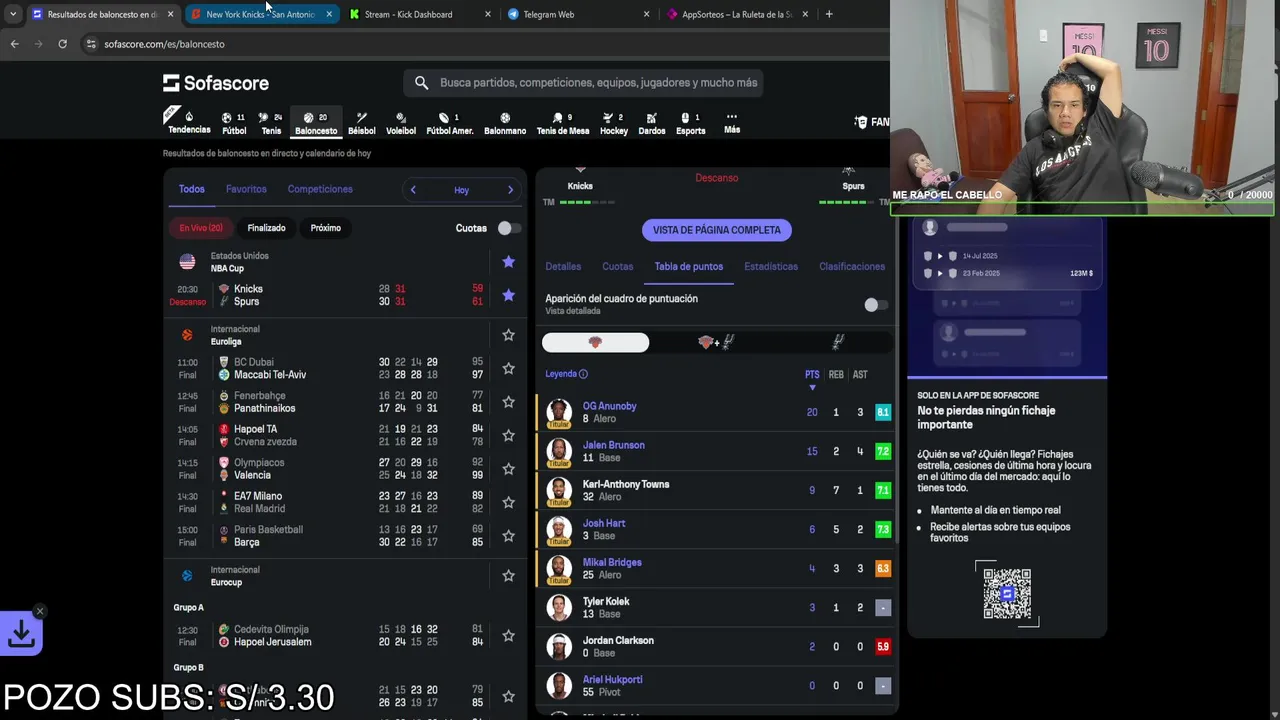Open the Tendencias section
The width and height of the screenshot is (1280, 720).
[189, 123]
